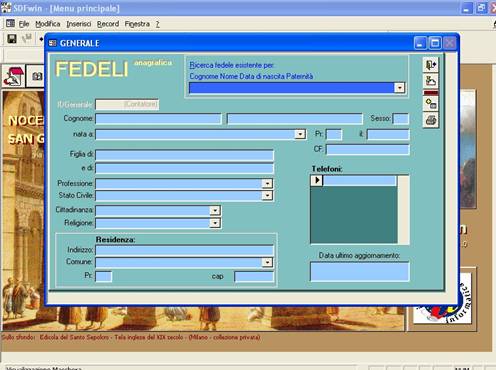Click the exit door icon in FEDELI form
The width and height of the screenshot is (496, 370).
coord(431,65)
